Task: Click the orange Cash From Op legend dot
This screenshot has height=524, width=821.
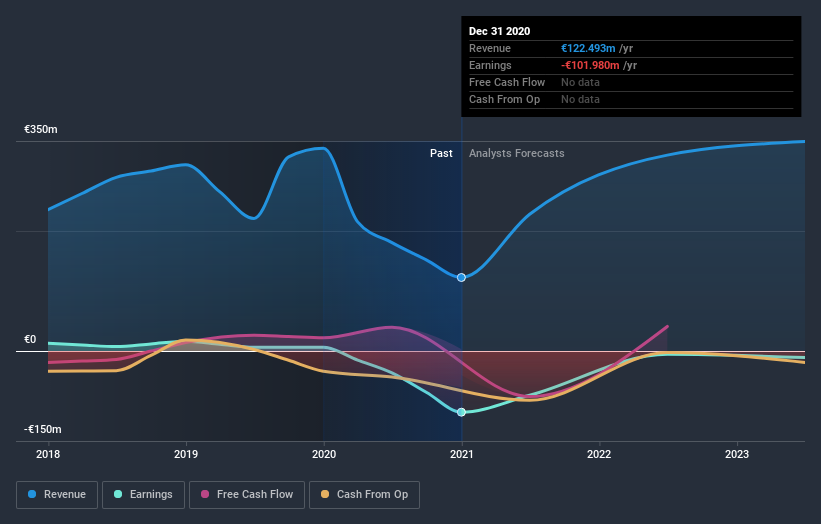Action: click(x=325, y=494)
